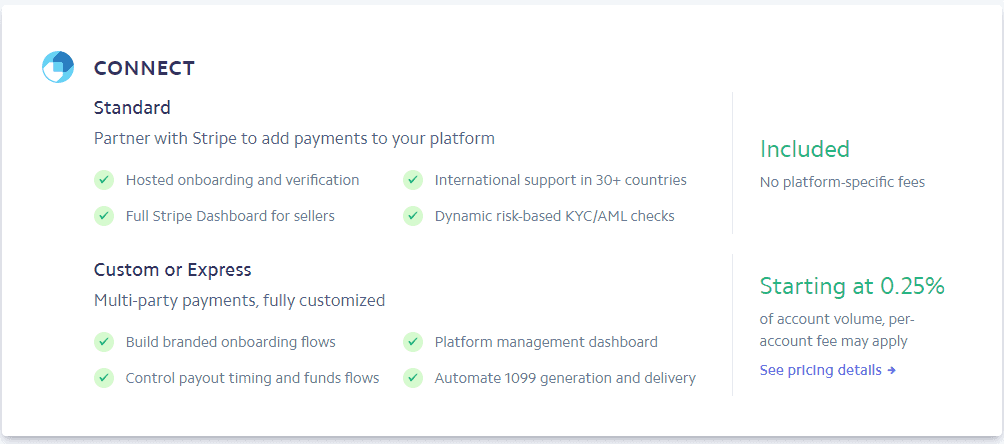Click checkmark beside Full Stripe Dashboard for sellers
Screen dimensions: 1004x444
coord(103,215)
